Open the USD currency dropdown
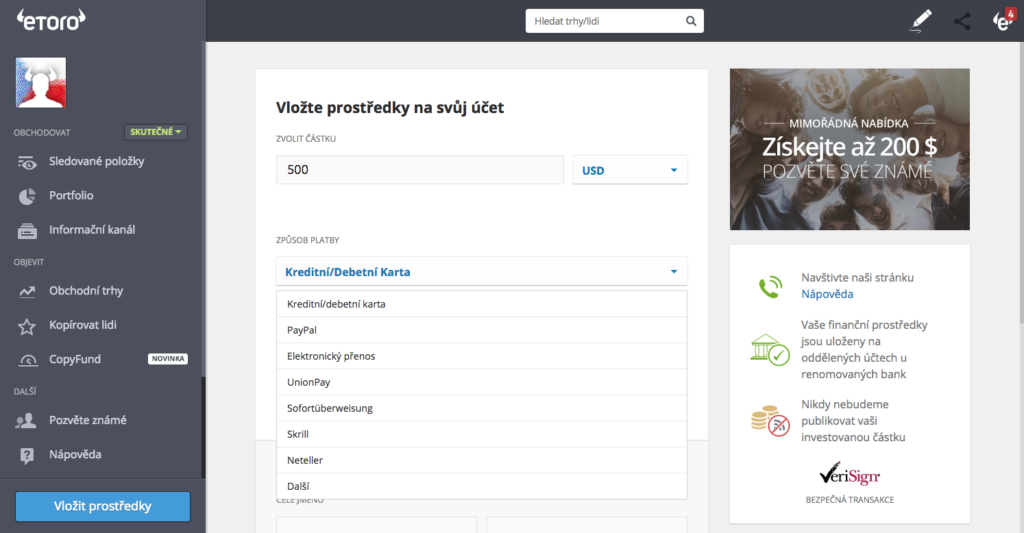Screen dimensions: 1024x533 point(630,170)
